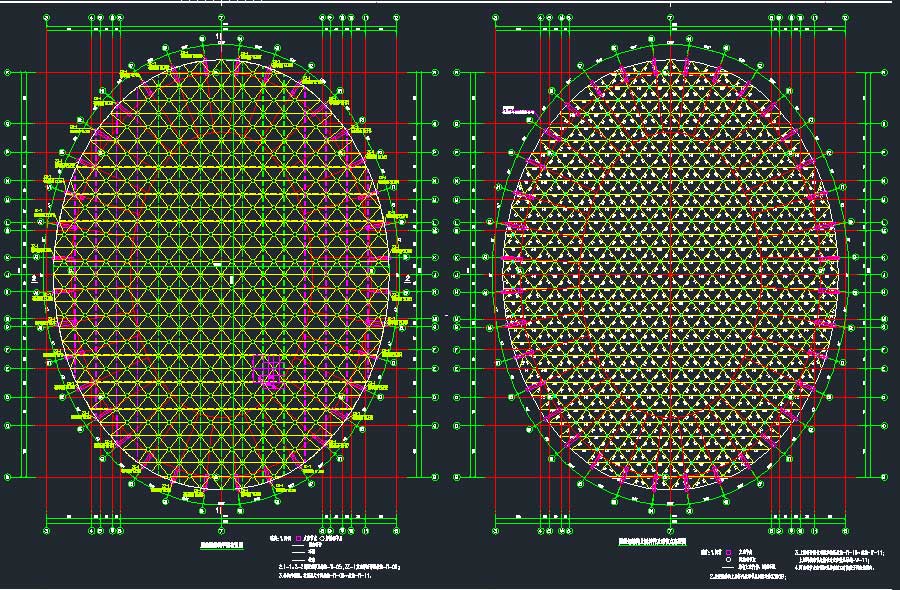Select axis bubble Q on left plan's left edge

coord(8,123)
